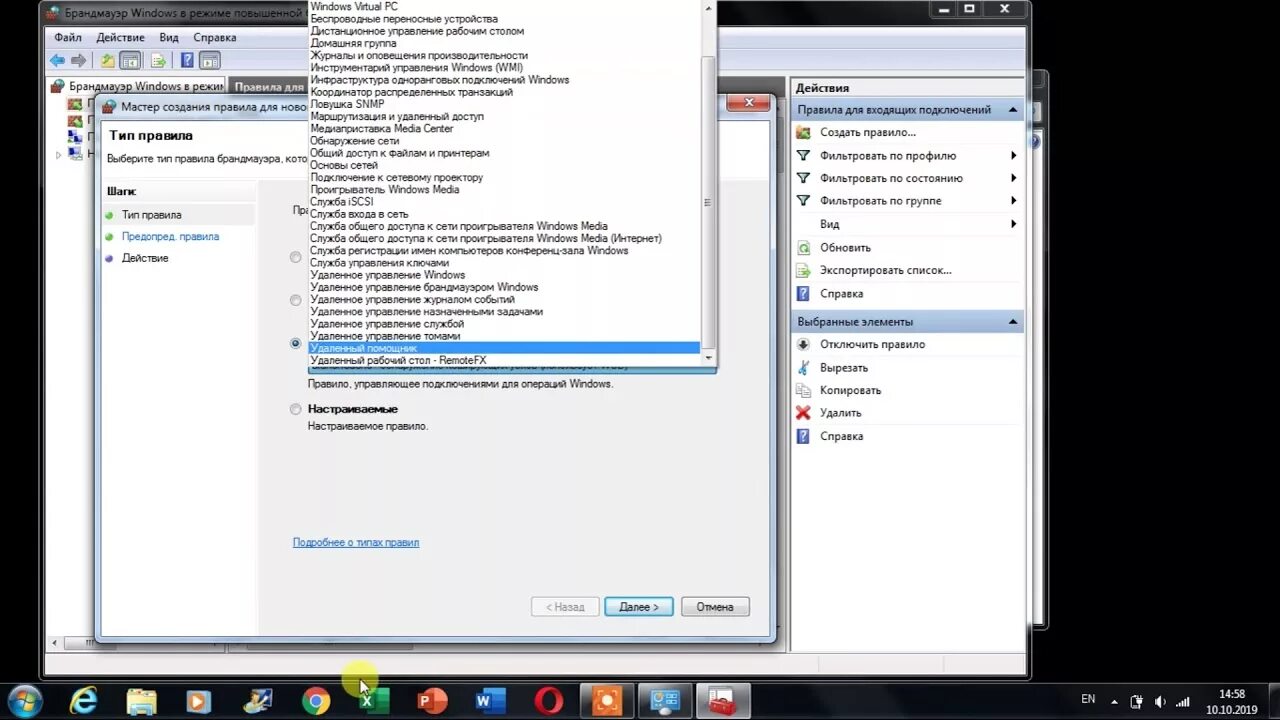Viewport: 1280px width, 720px height.
Task: Choose Проигрыватель Windows Media in the list
Action: click(x=504, y=189)
